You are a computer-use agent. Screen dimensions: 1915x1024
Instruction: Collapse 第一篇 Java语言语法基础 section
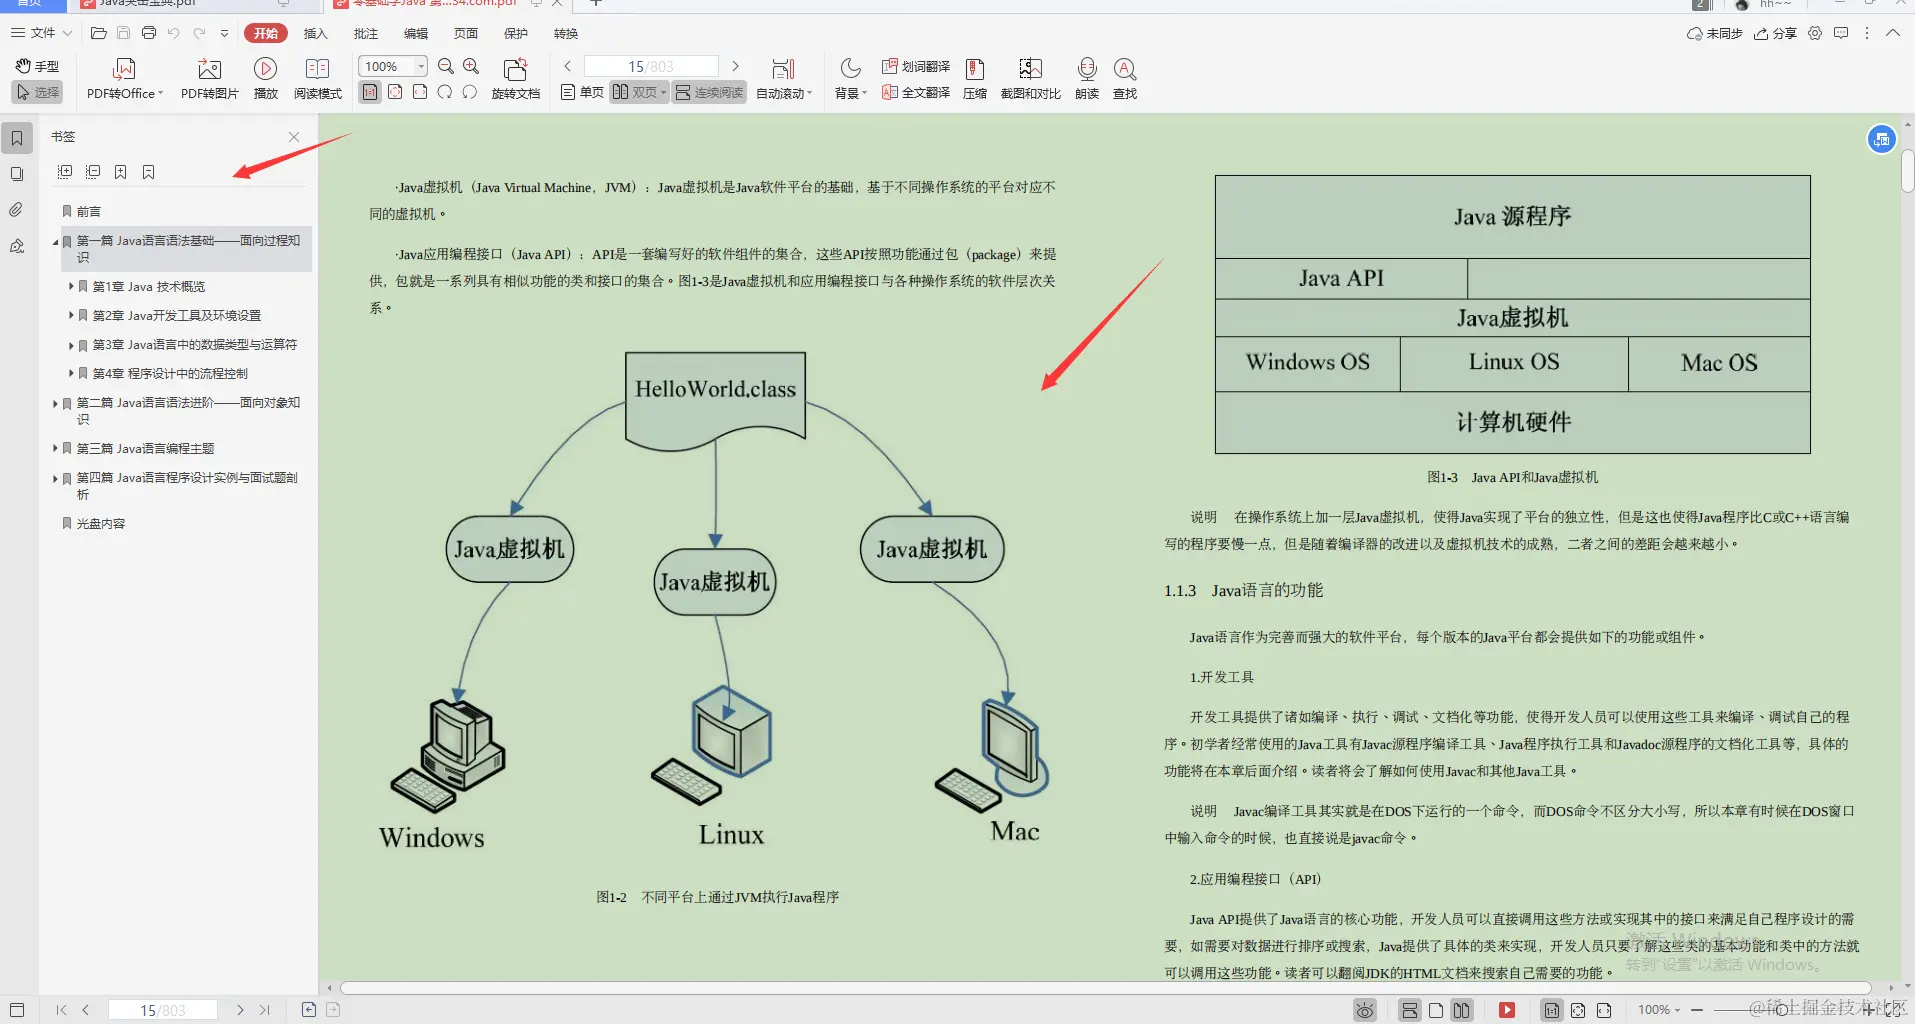coord(56,243)
